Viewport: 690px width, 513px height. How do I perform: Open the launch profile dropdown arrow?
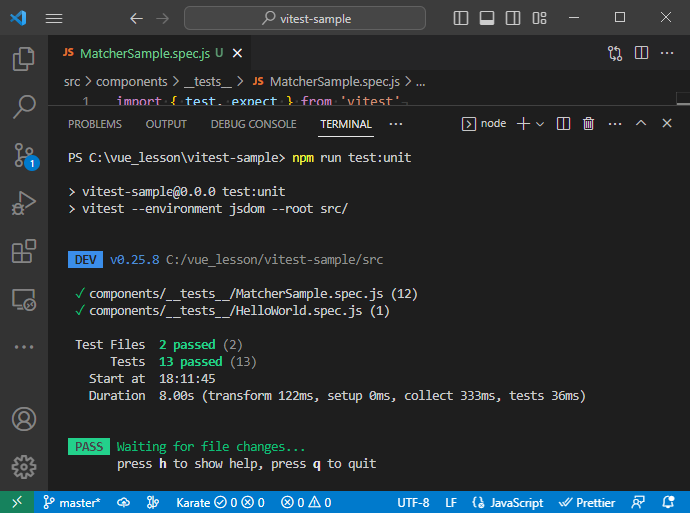[540, 124]
